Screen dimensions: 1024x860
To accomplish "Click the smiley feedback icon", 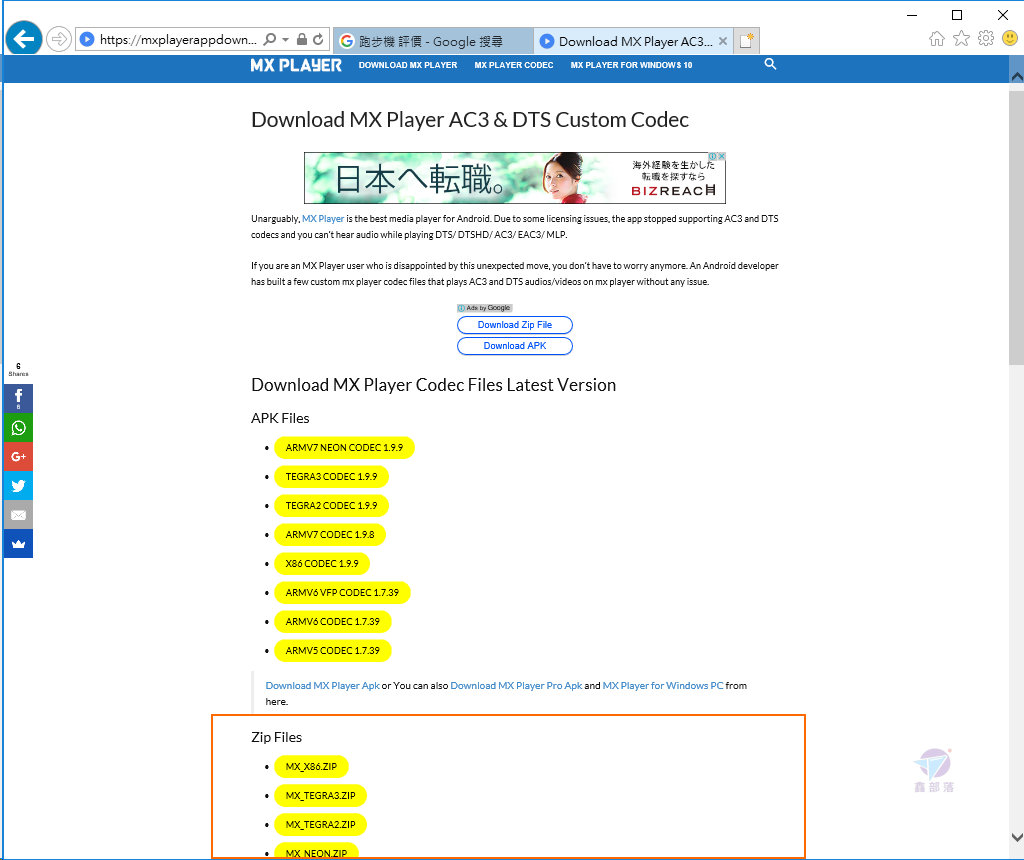I will pyautogui.click(x=1010, y=39).
